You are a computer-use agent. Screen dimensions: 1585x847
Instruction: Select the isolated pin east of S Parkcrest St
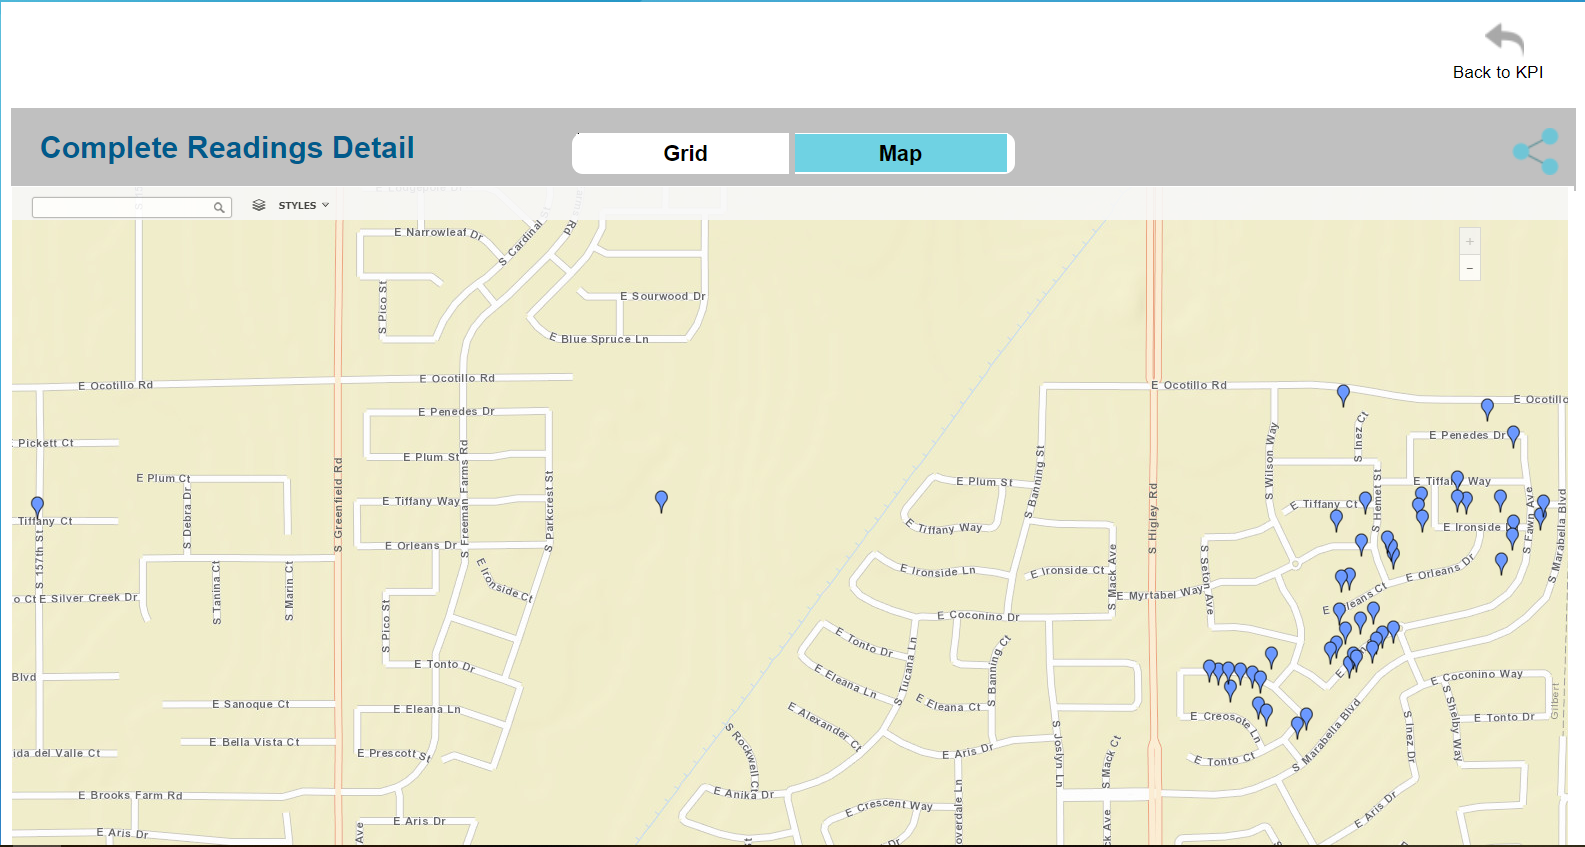(x=661, y=500)
